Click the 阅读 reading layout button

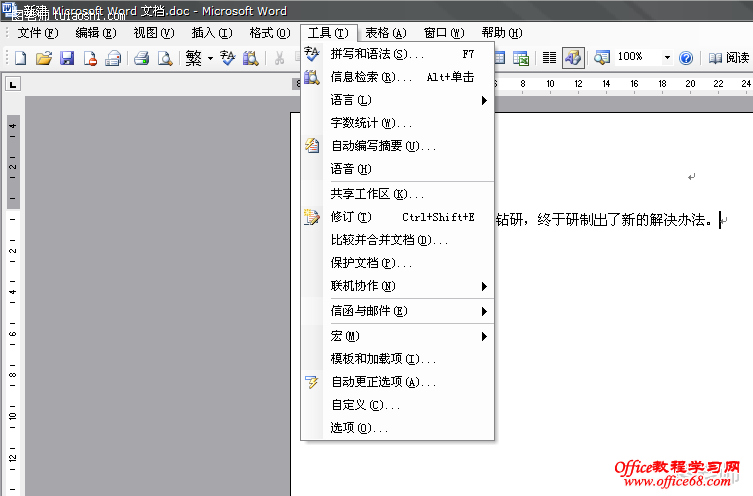coord(729,58)
